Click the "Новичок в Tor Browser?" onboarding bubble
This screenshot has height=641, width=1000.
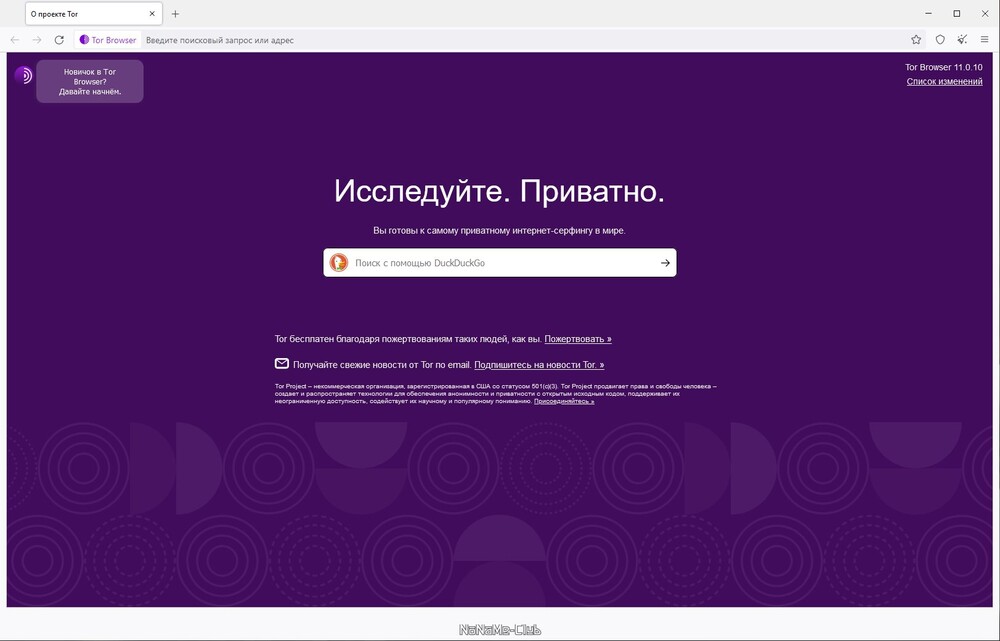coord(90,82)
